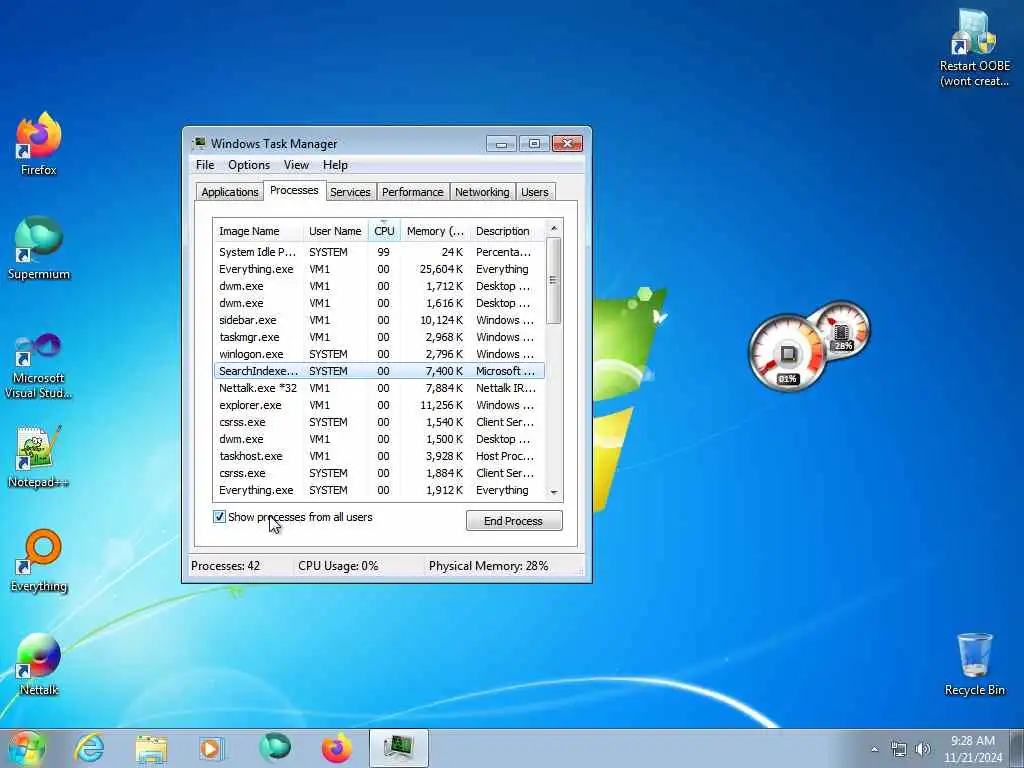Select dwm.exe row using 1,616 K
Image resolution: width=1024 pixels, height=768 pixels.
pyautogui.click(x=379, y=303)
